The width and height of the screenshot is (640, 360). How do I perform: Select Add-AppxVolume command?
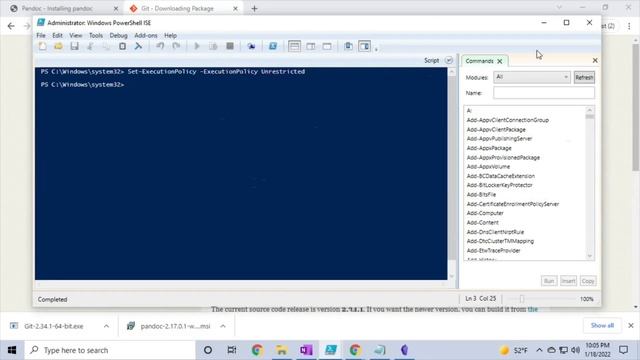tap(488, 167)
